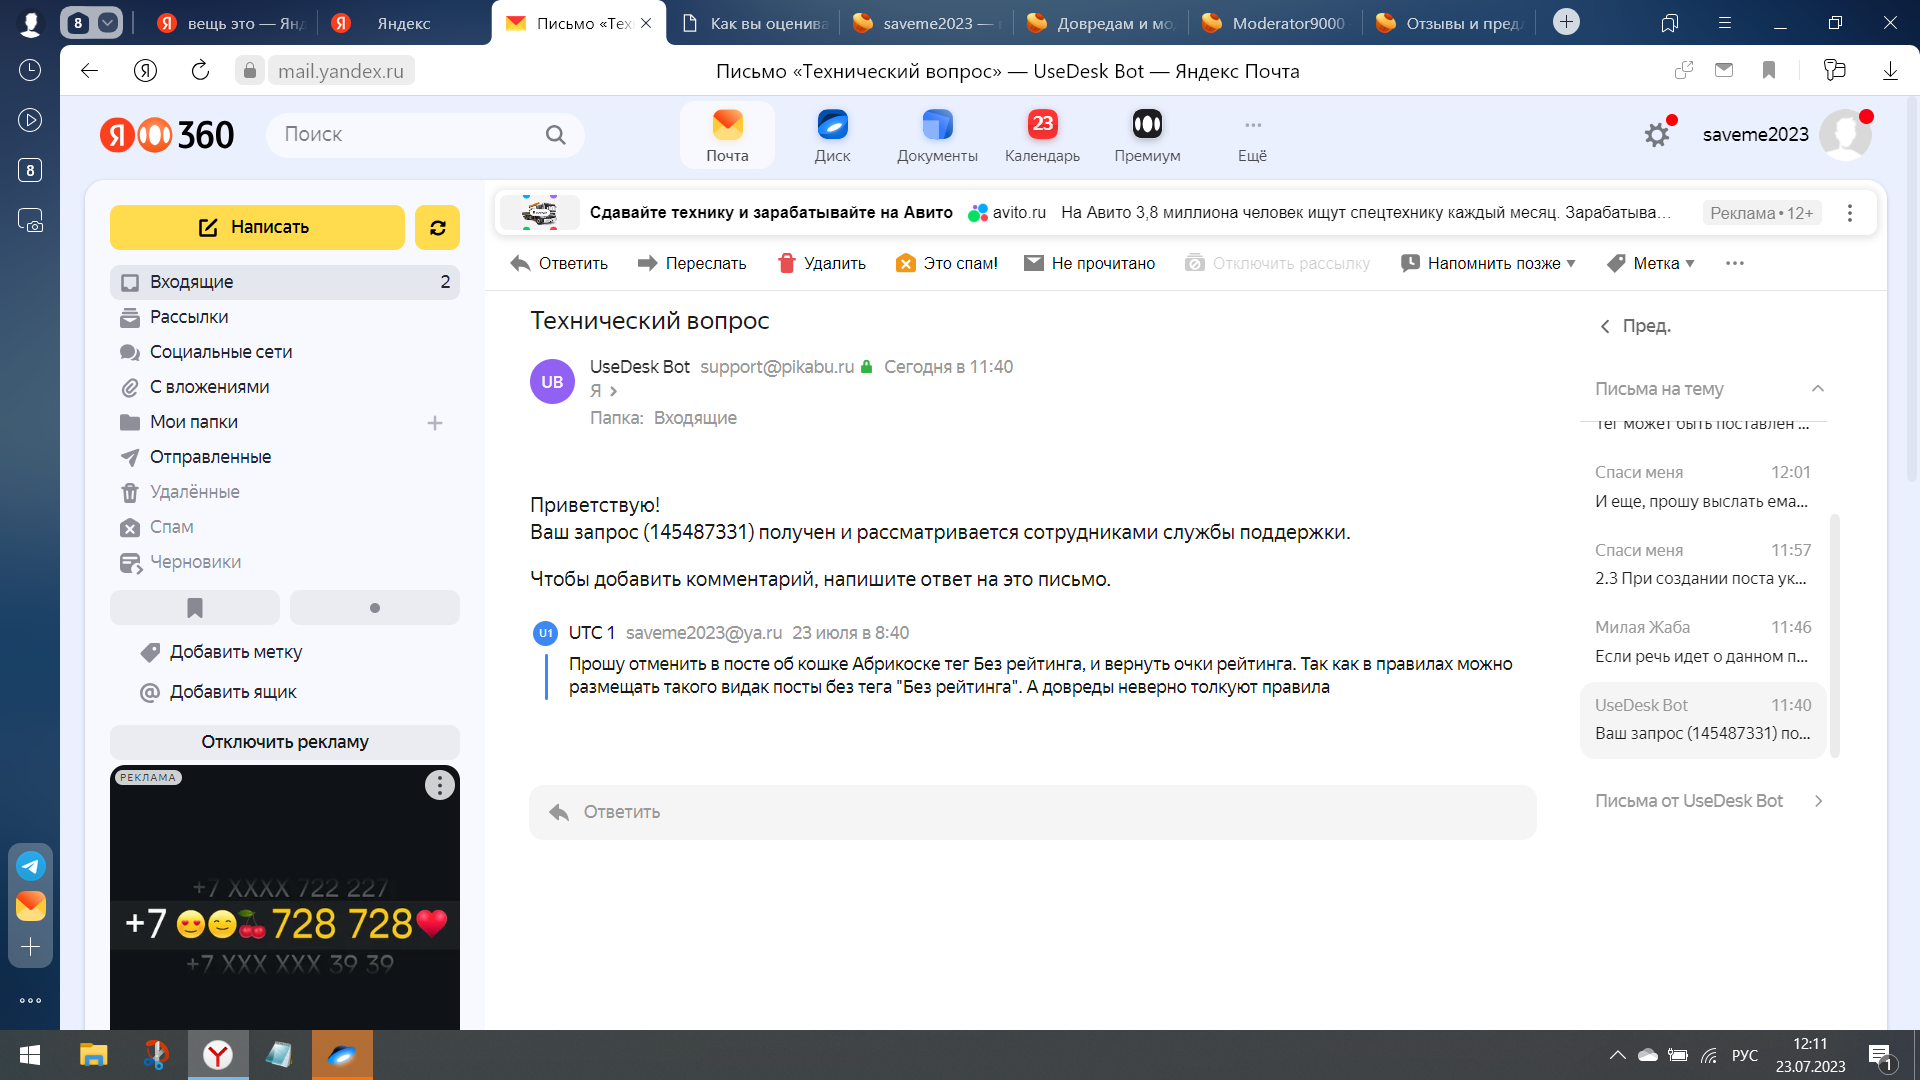The image size is (1920, 1080).
Task: Toggle the flagged messages filter button
Action: pos(195,608)
